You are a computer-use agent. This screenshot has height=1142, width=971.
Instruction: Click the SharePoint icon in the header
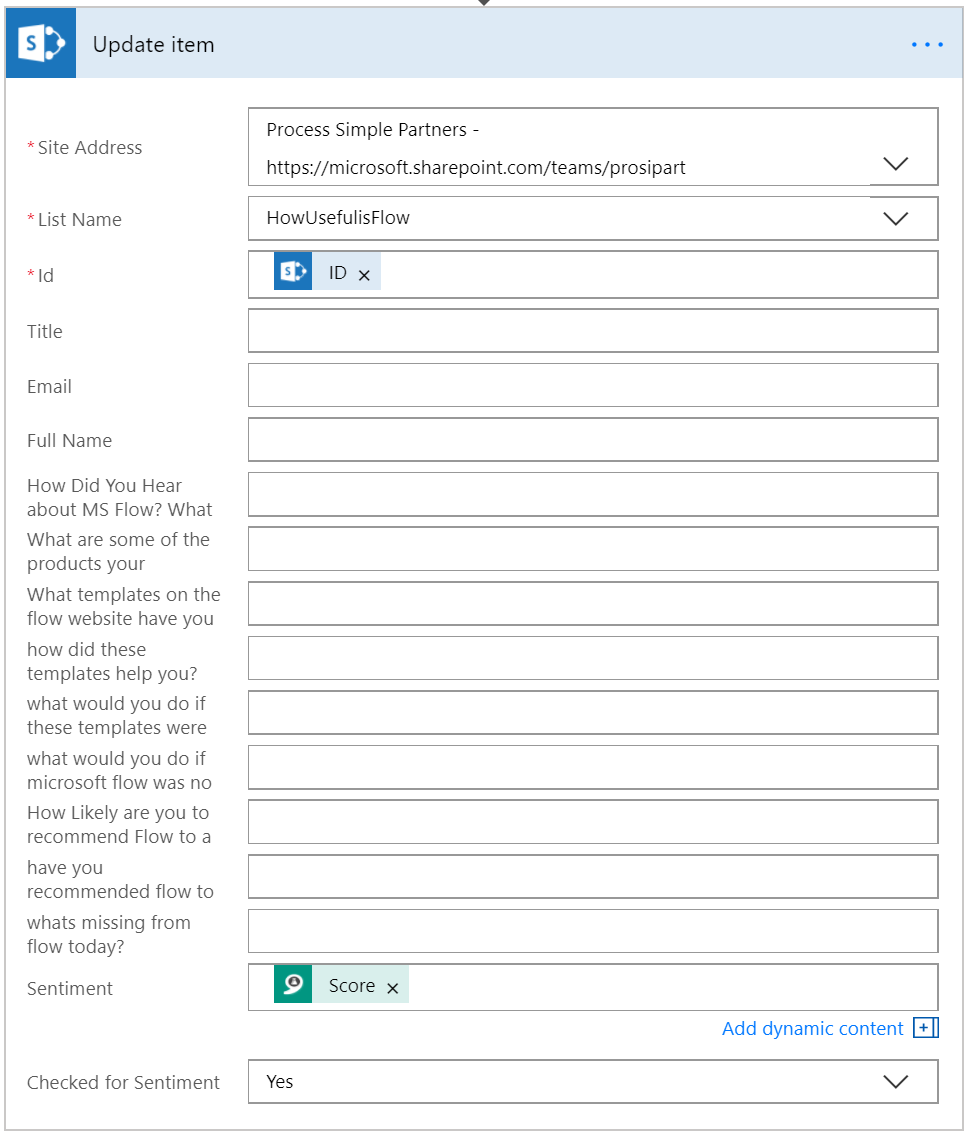point(41,44)
